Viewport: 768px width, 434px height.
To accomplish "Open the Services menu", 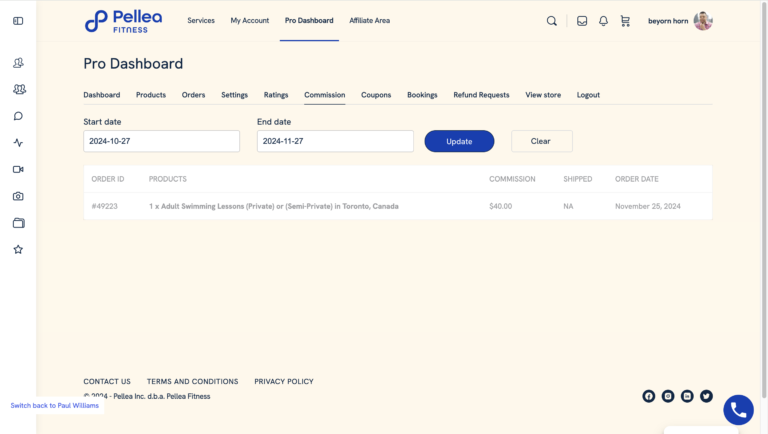I will coord(201,21).
